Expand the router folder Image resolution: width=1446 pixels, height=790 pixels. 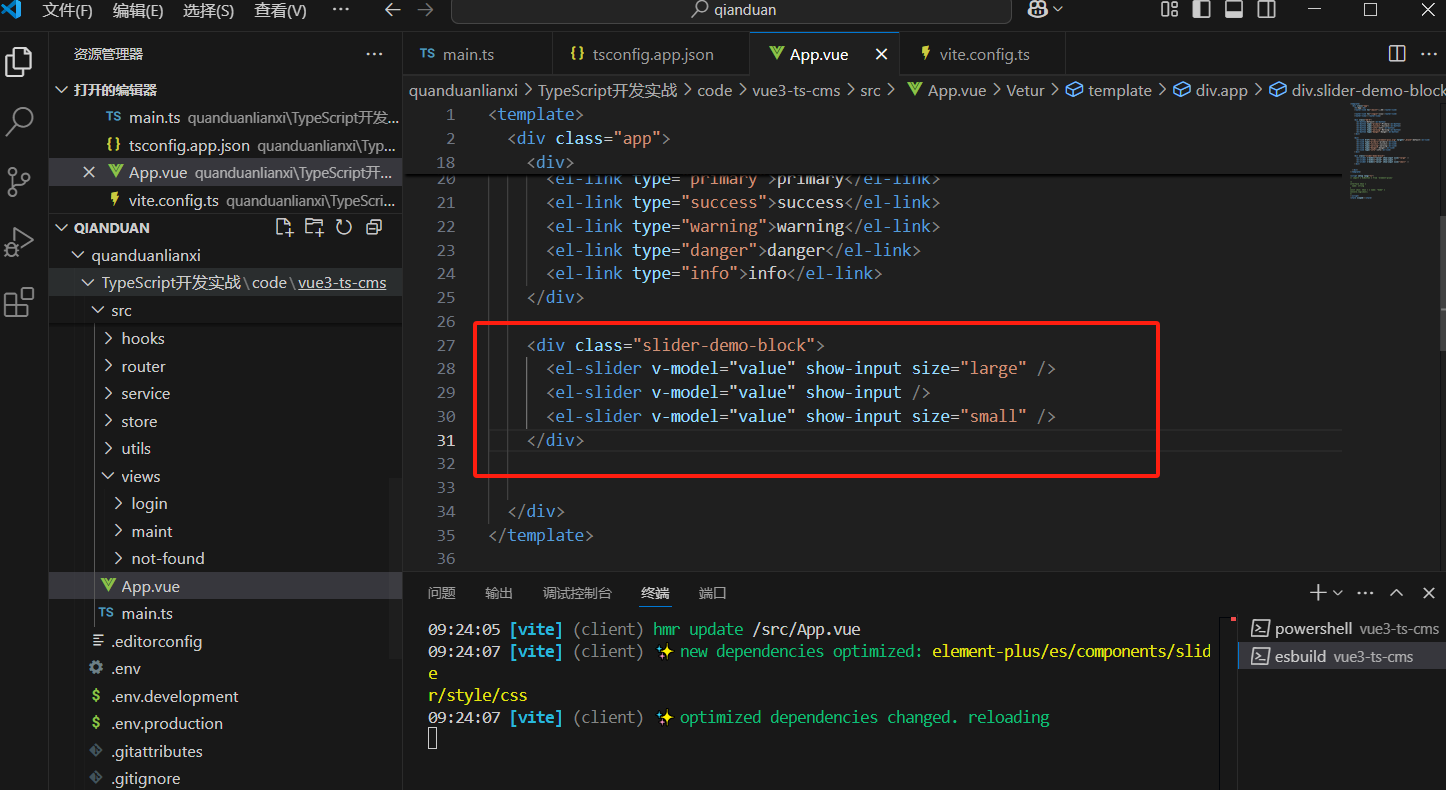tap(109, 367)
